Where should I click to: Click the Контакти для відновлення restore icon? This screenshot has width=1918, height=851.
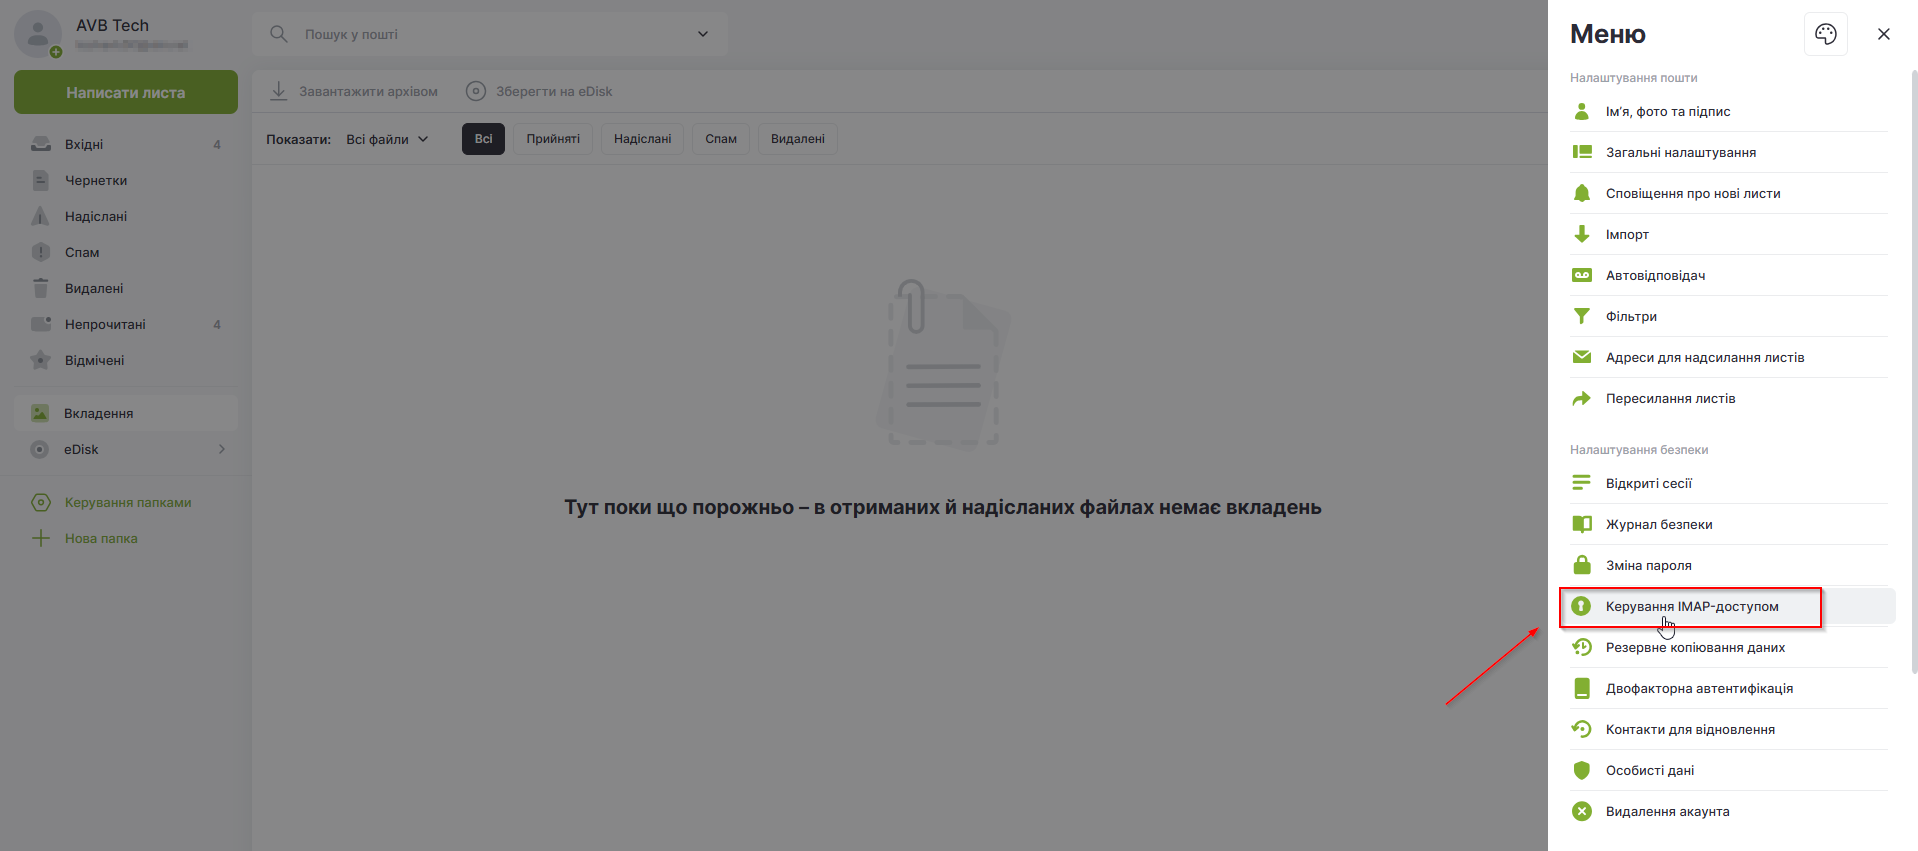1581,729
